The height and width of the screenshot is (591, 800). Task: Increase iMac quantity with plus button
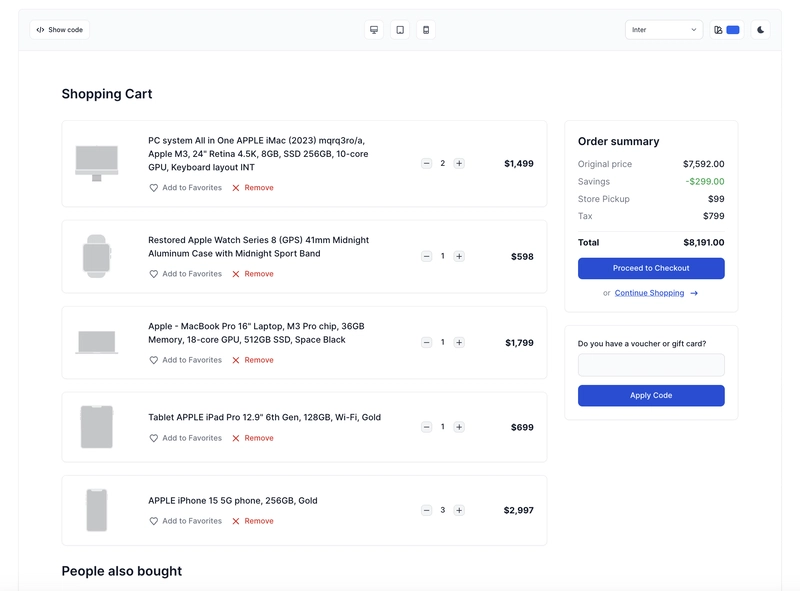459,163
